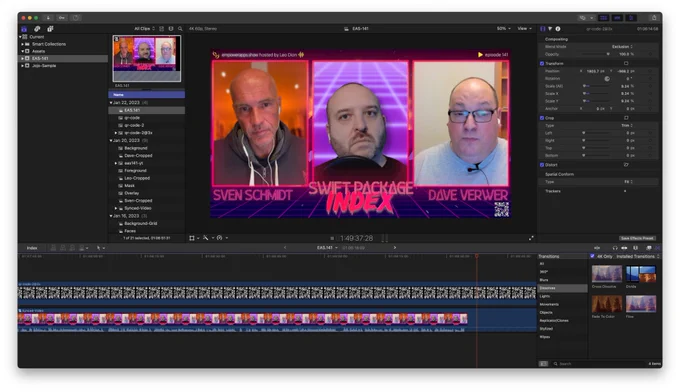Open the Photos and Audio sidebar
This screenshot has height=392, width=680.
coord(37,29)
